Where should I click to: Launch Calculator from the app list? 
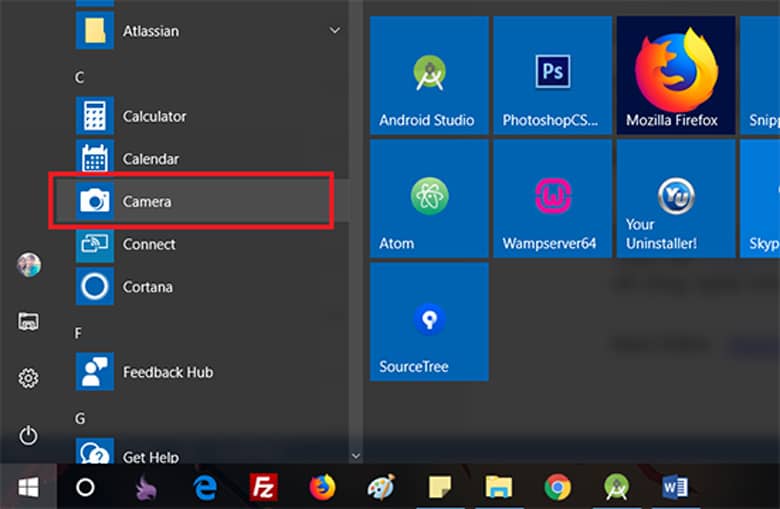[190, 116]
